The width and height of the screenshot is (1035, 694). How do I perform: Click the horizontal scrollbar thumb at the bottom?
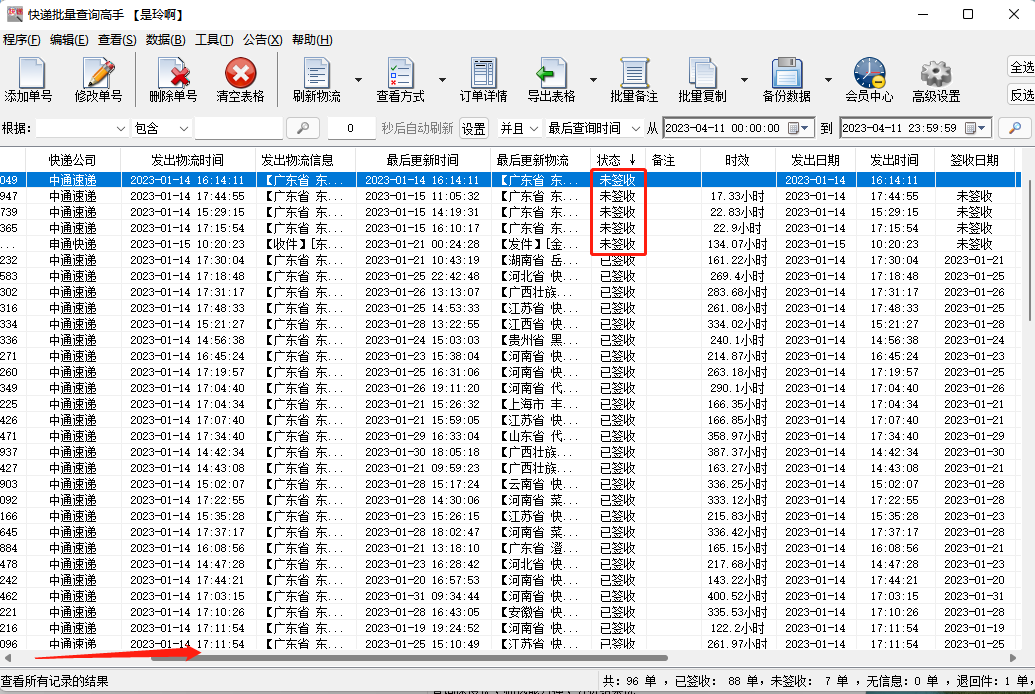[x=408, y=658]
